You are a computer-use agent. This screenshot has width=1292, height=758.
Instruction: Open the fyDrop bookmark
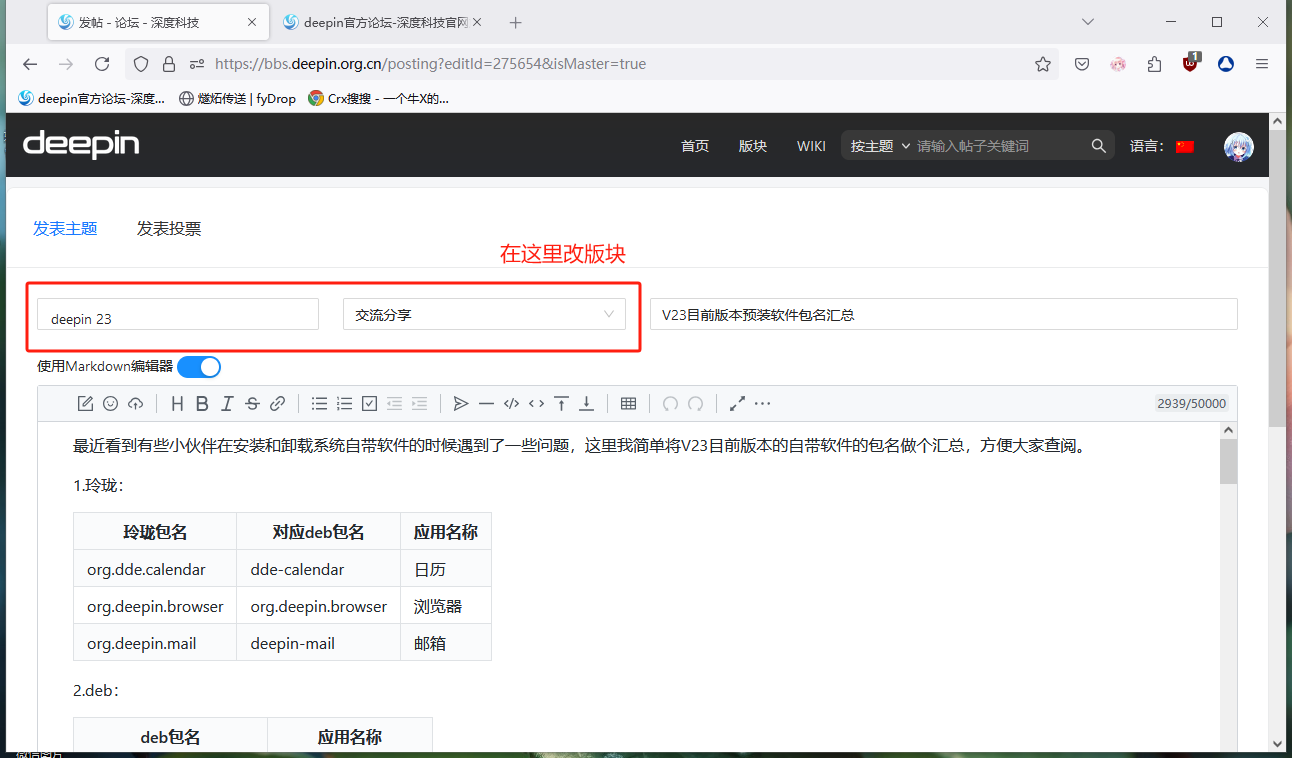tap(237, 98)
